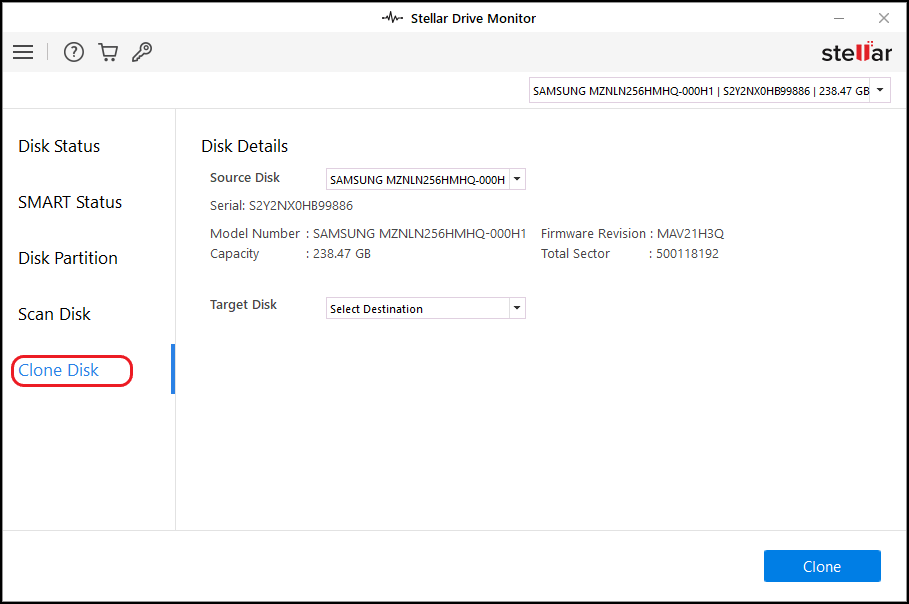Screen dimensions: 909x604
Task: Click the Stellar Drive Monitor title text
Action: 473,19
